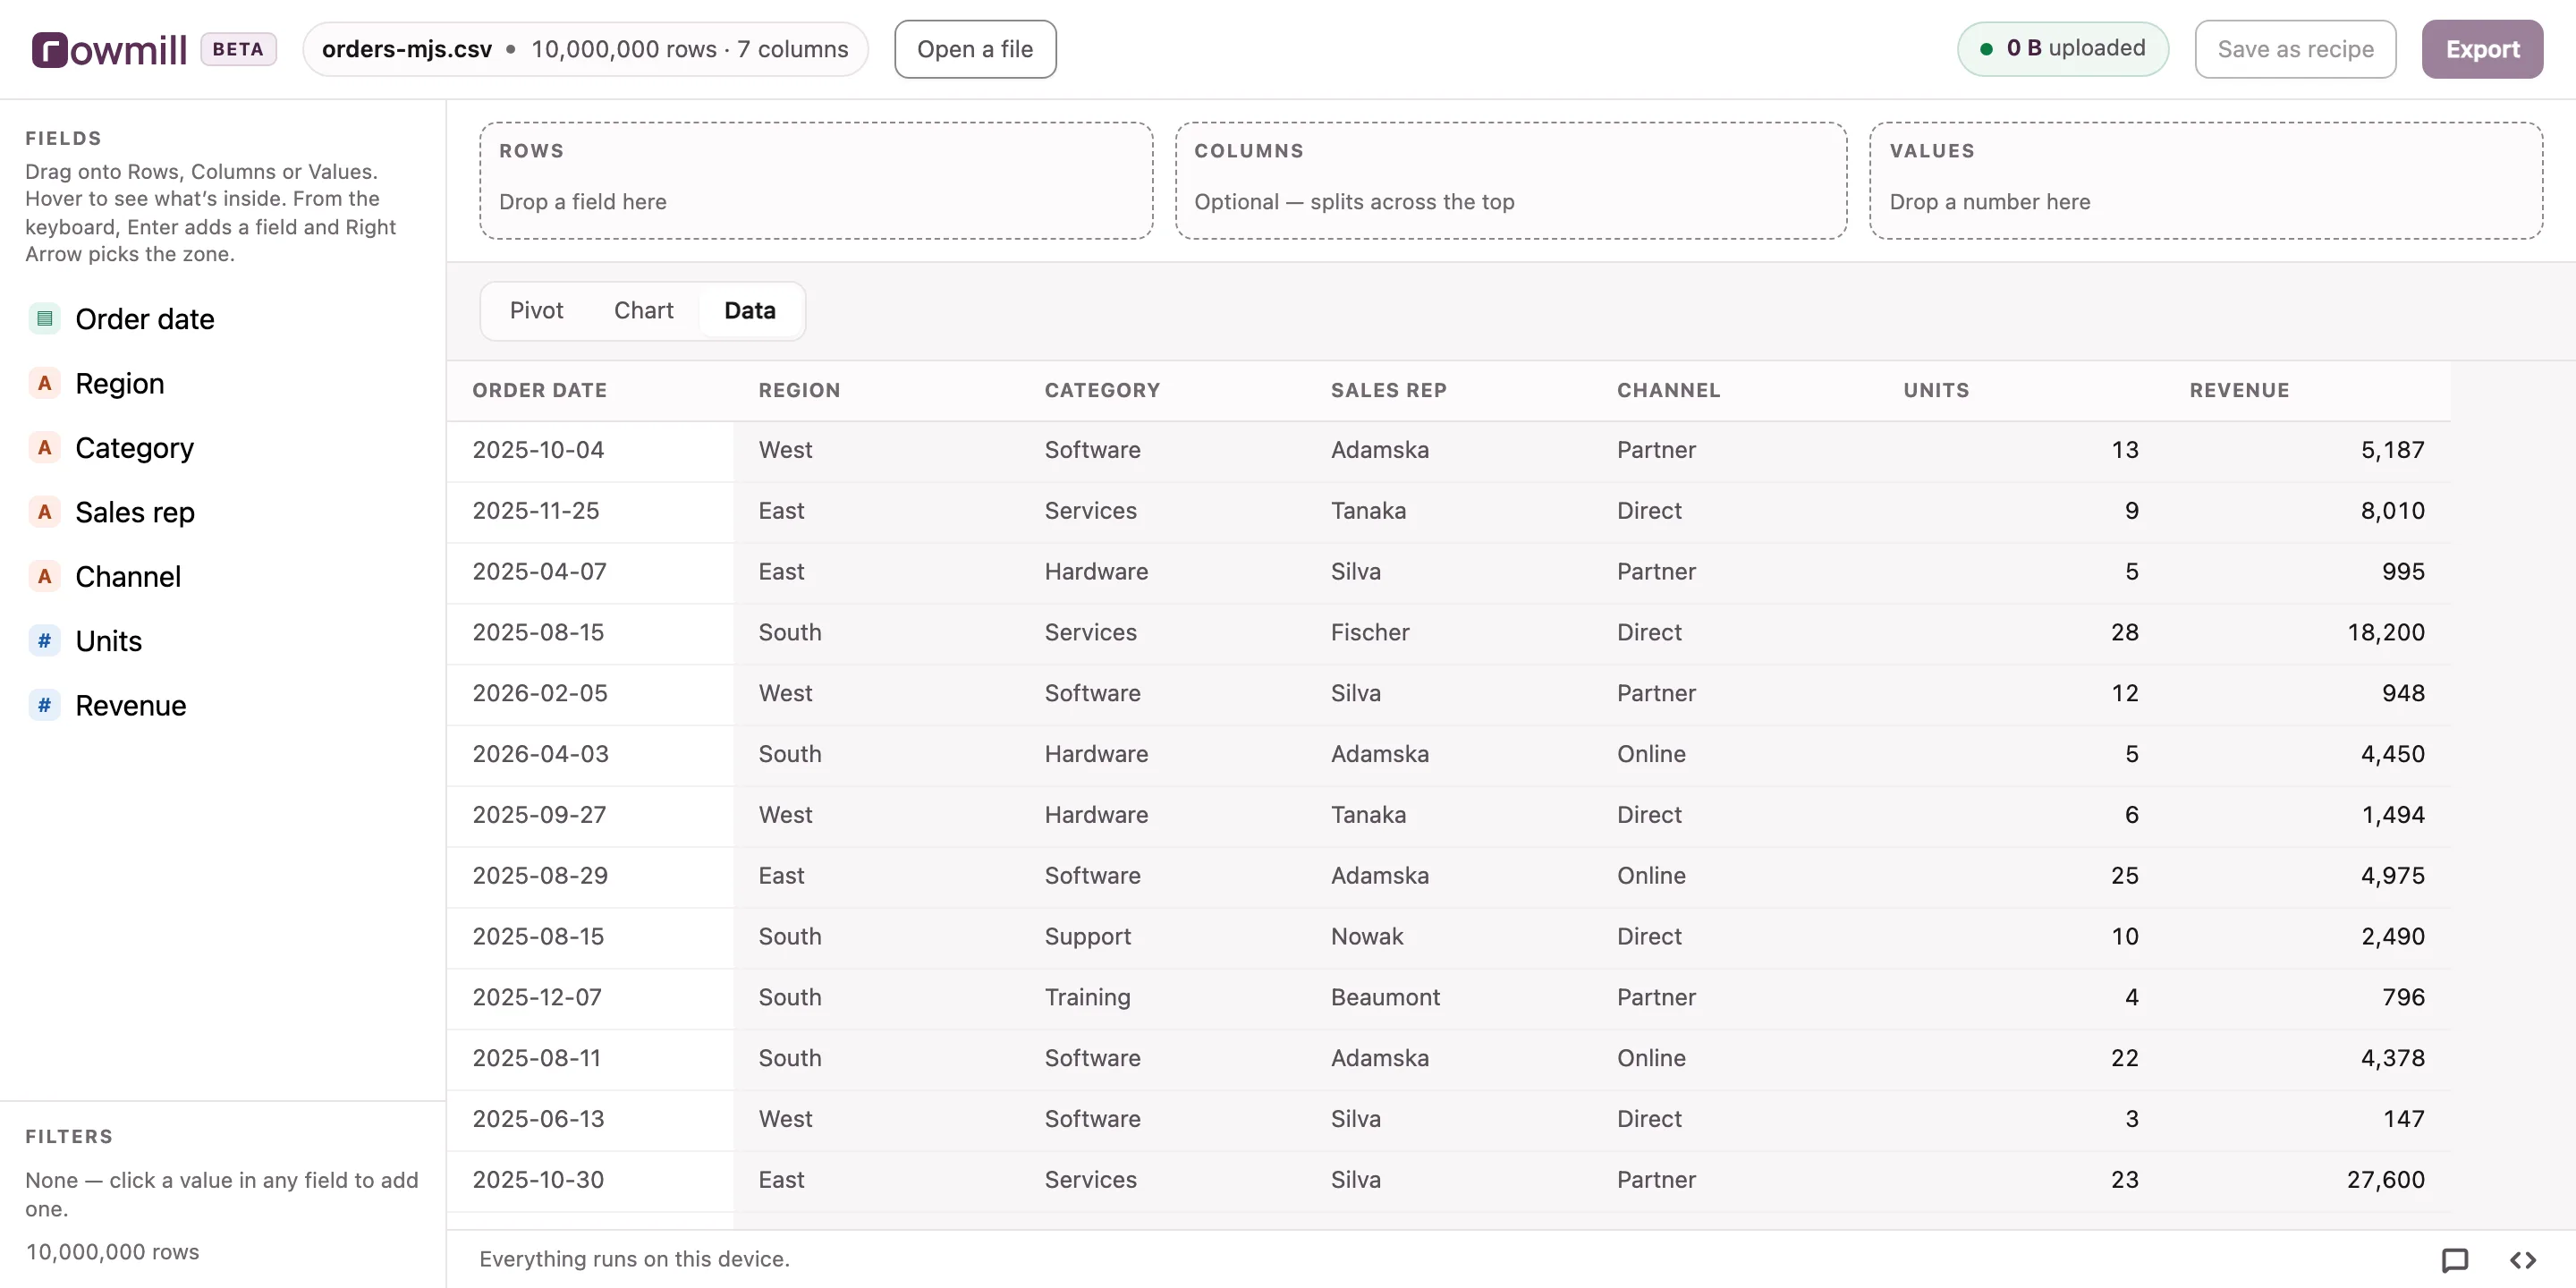Click the SALES REP column header
Image resolution: width=2576 pixels, height=1288 pixels.
point(1388,391)
